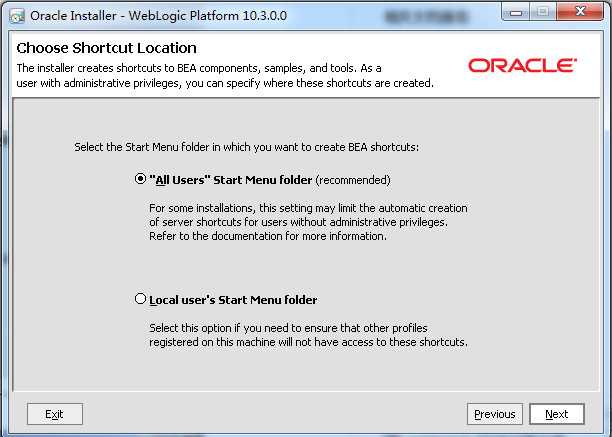Click the Next button
The image size is (612, 437).
pos(557,414)
